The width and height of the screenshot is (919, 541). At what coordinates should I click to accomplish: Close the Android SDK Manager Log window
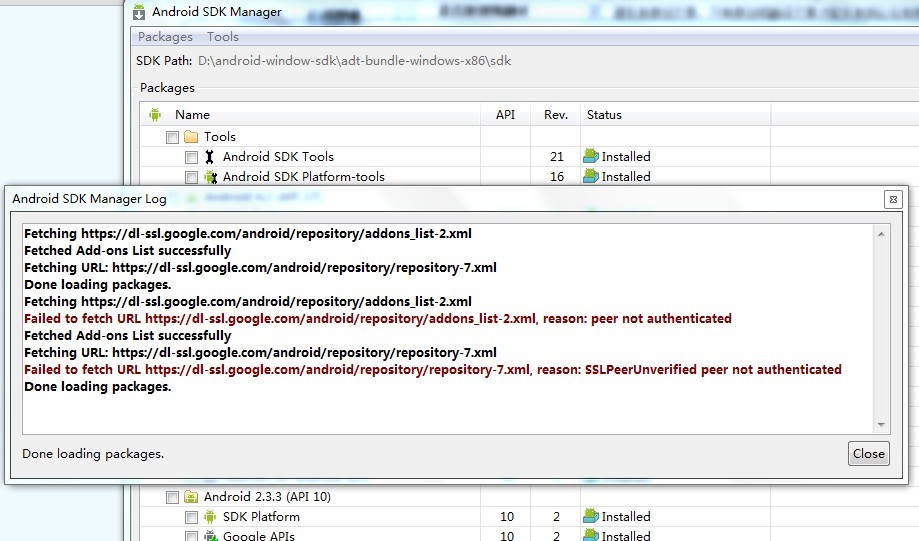893,199
